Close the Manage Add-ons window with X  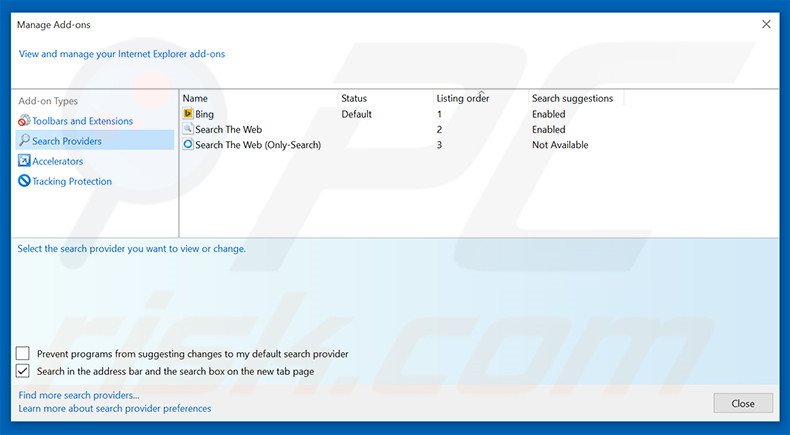click(766, 24)
